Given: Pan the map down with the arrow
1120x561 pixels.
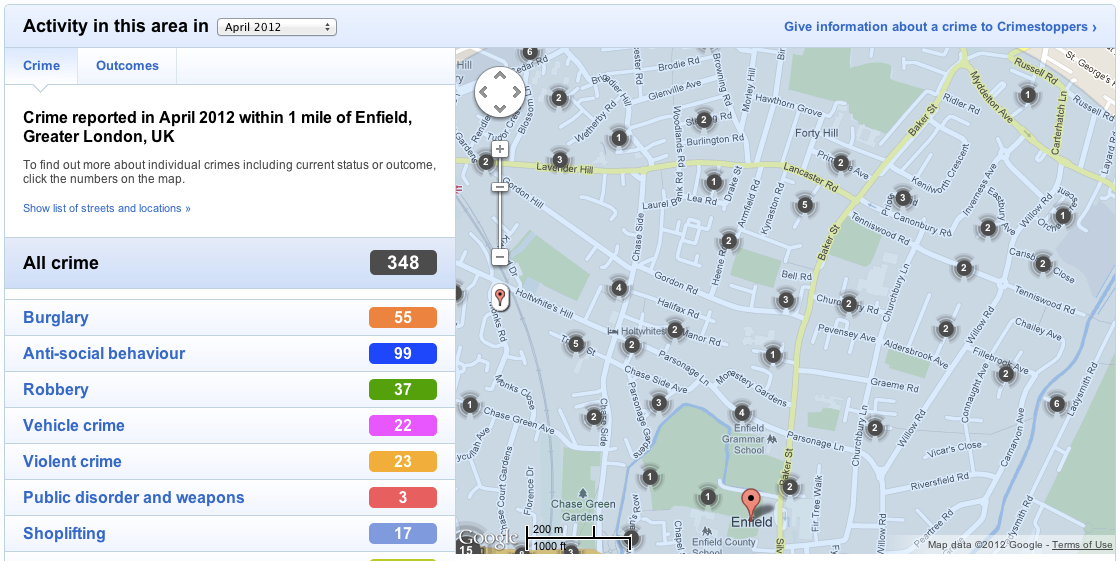Looking at the screenshot, I should [x=498, y=109].
